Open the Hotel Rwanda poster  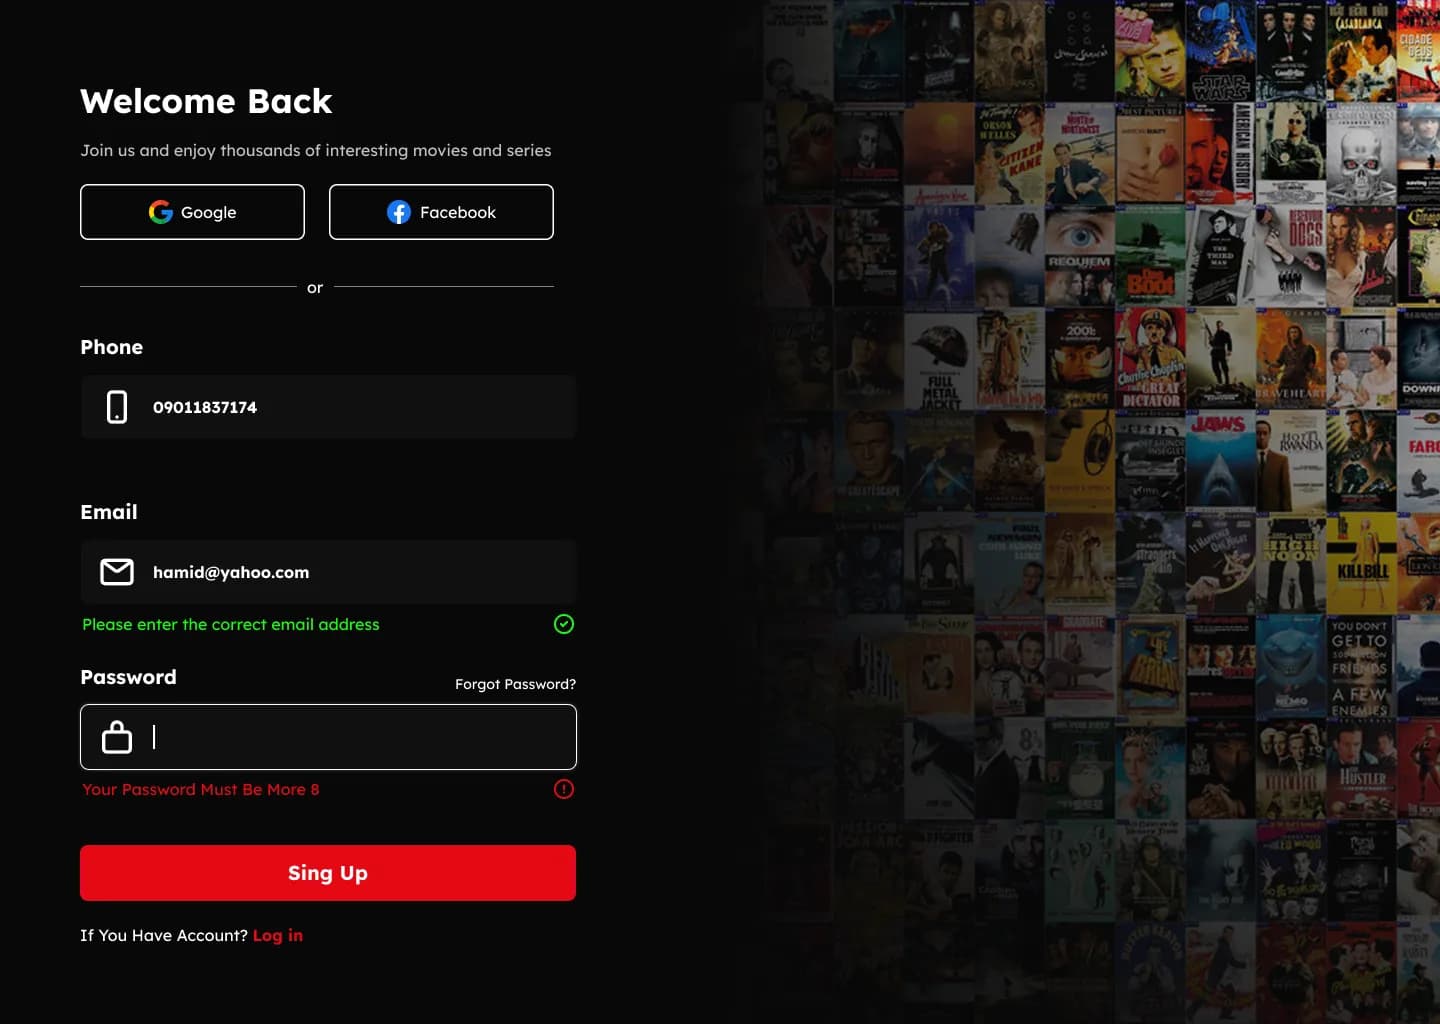tap(1290, 462)
